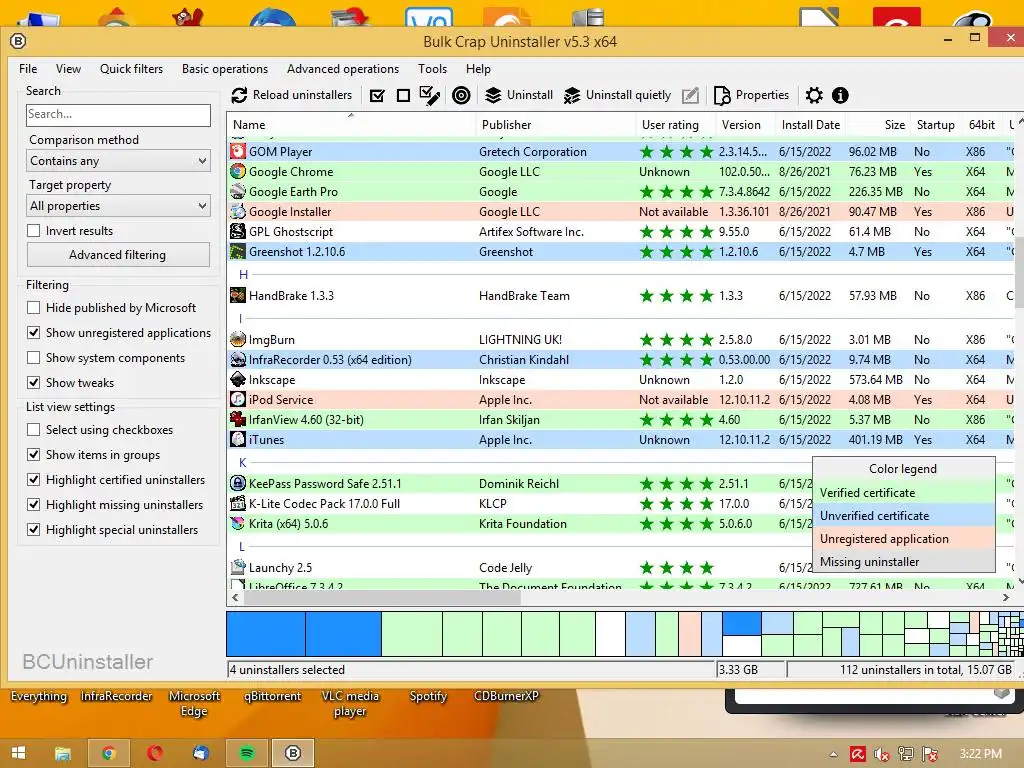Open the View menu
The height and width of the screenshot is (768, 1024).
[68, 69]
